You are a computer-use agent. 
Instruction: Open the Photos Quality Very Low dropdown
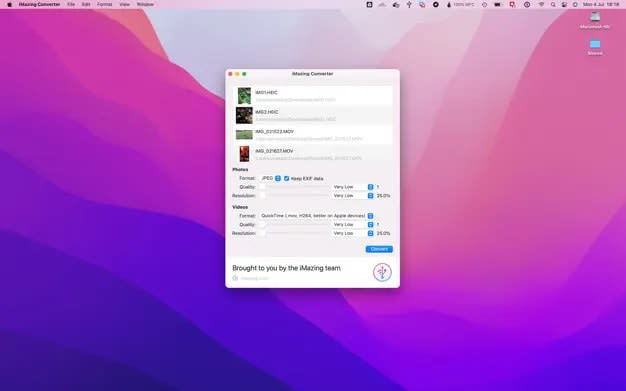[353, 187]
